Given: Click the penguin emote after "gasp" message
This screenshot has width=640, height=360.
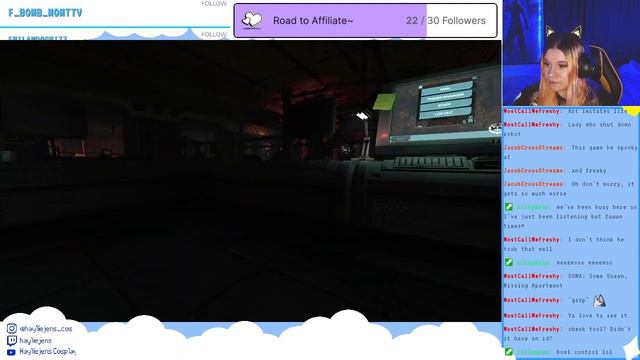Looking at the screenshot, I should 599,301.
